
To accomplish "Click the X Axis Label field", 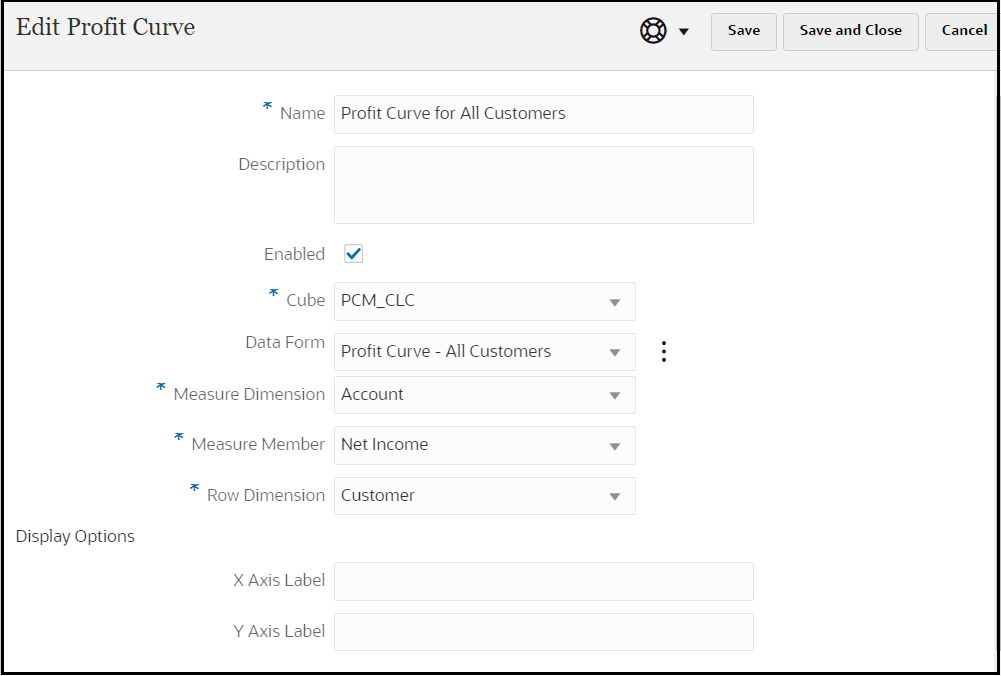I will [x=543, y=581].
